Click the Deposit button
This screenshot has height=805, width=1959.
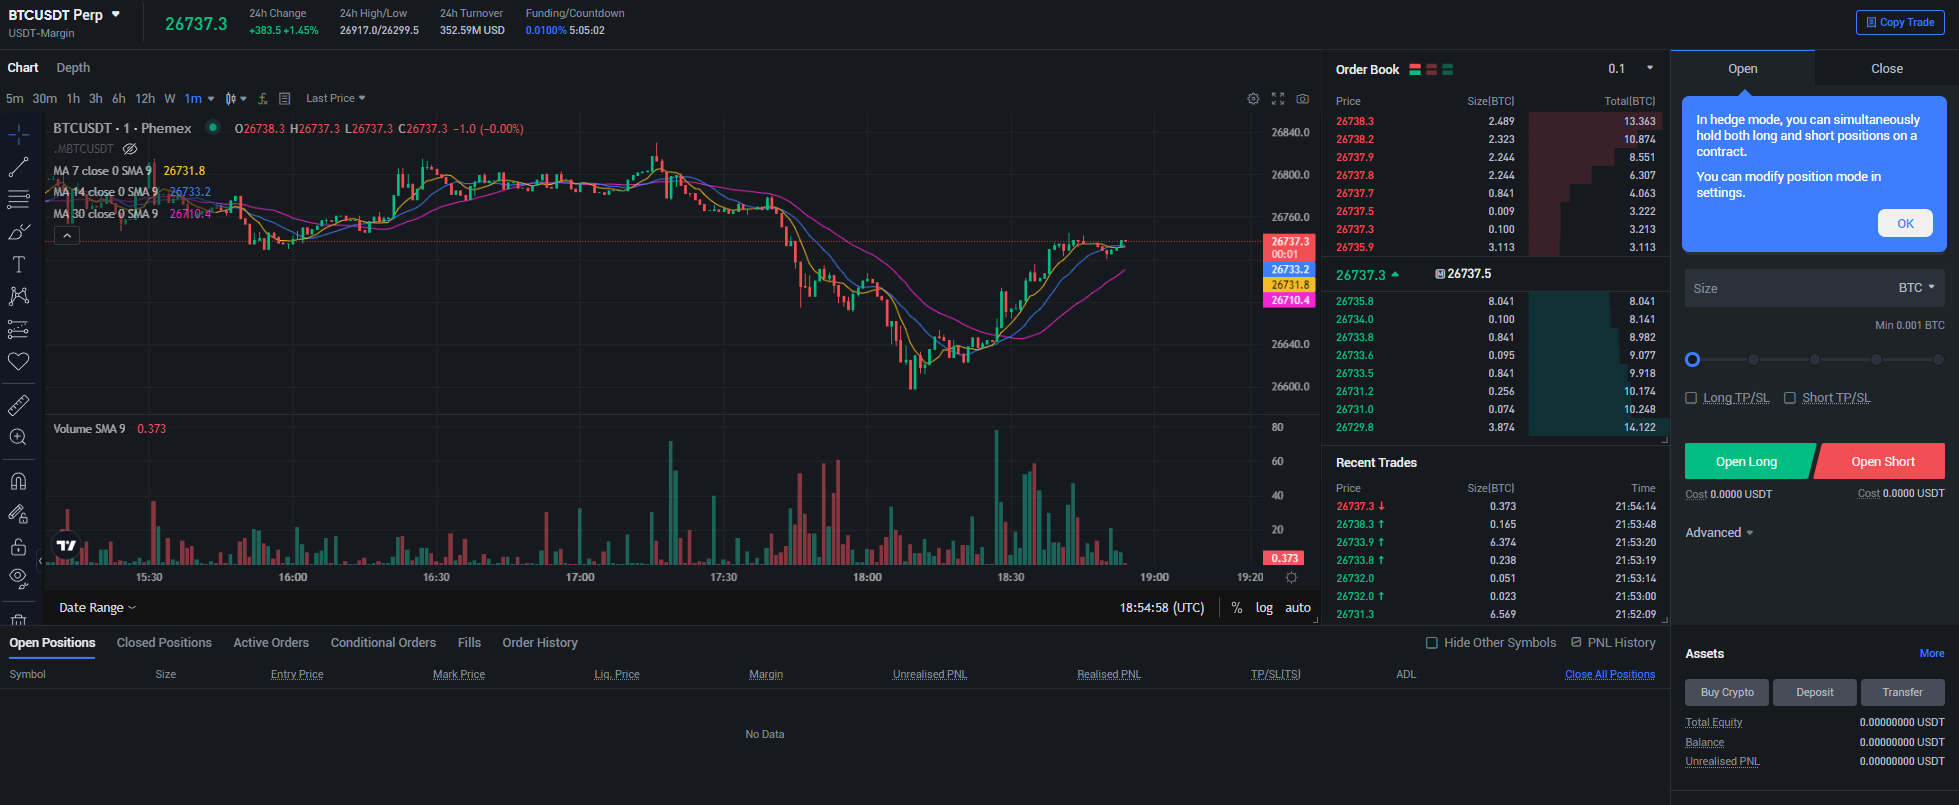pyautogui.click(x=1814, y=692)
